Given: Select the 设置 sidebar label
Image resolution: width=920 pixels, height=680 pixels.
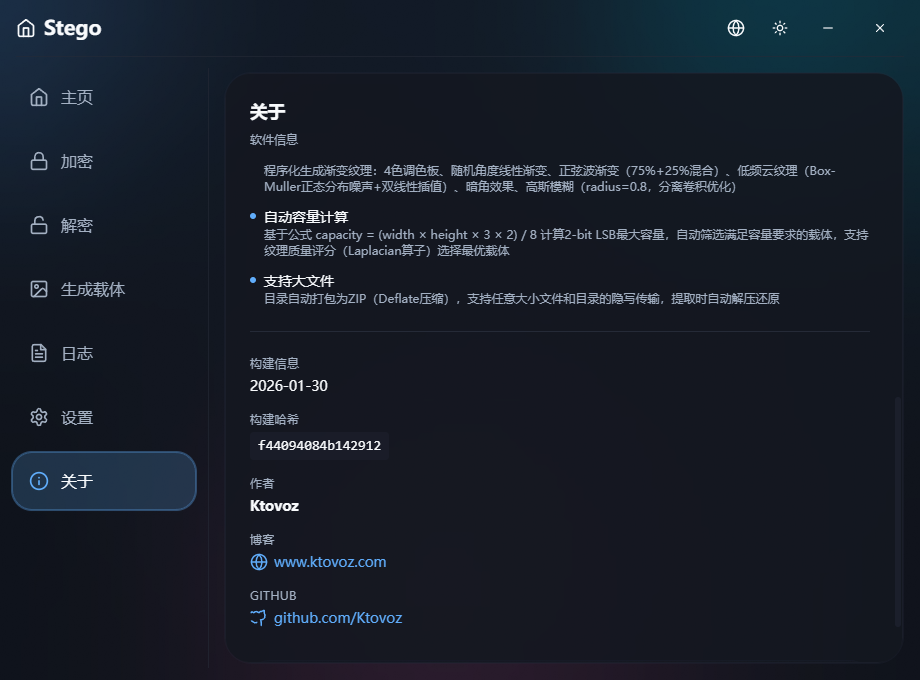Looking at the screenshot, I should [77, 417].
